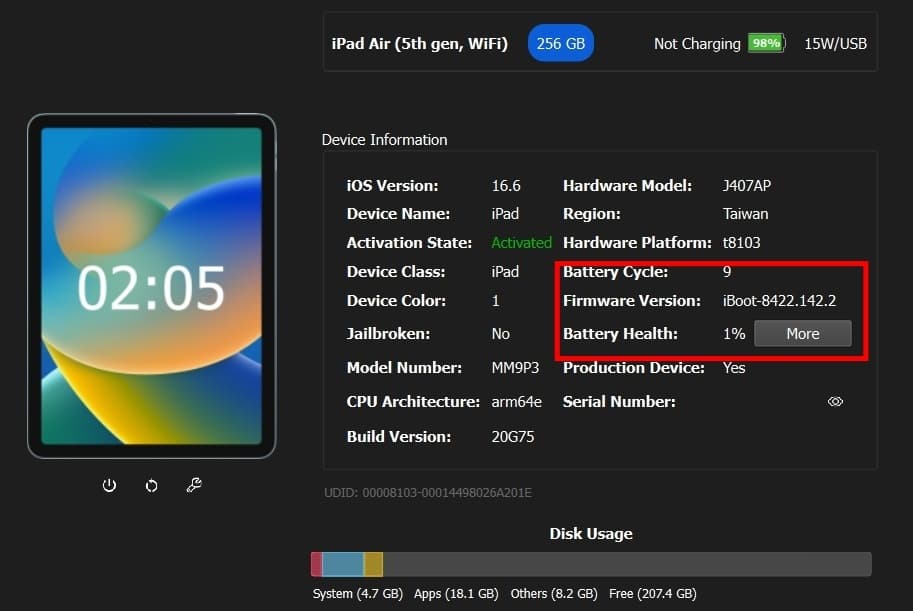Click the 'Serial Number:' label
Screen dimensions: 913x611
click(x=619, y=402)
